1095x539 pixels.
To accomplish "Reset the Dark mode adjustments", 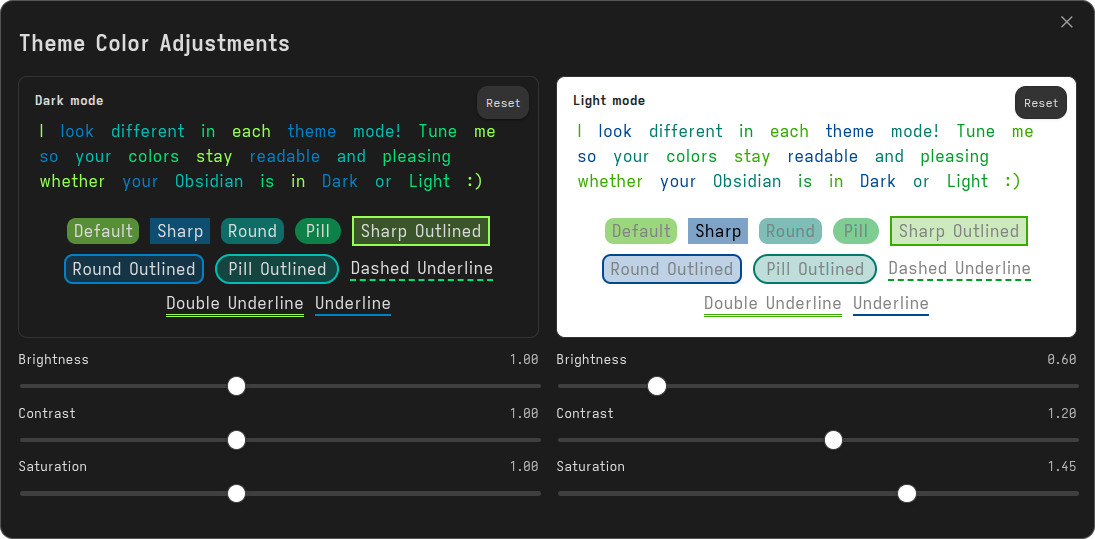I will coord(503,103).
